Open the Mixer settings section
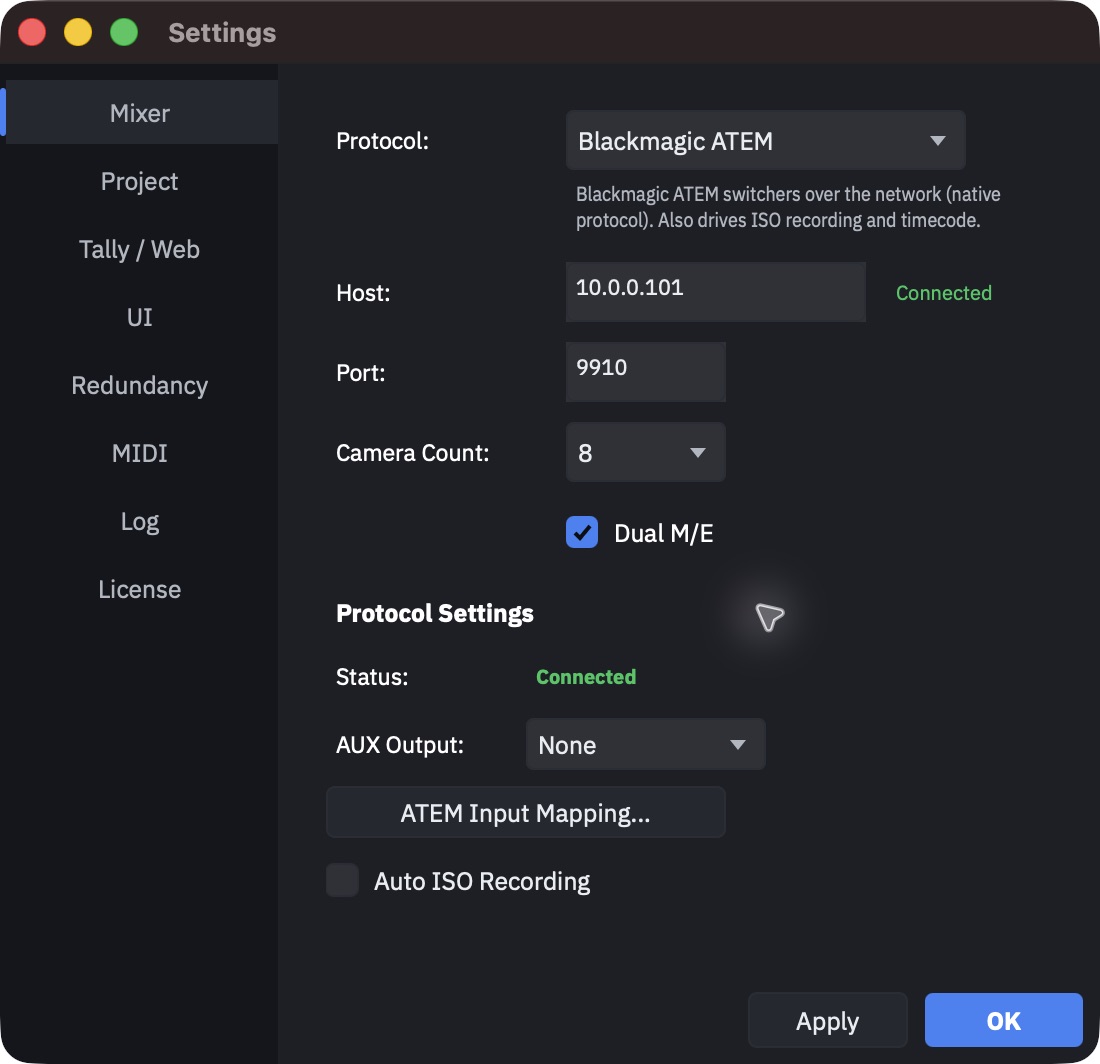 pos(140,112)
